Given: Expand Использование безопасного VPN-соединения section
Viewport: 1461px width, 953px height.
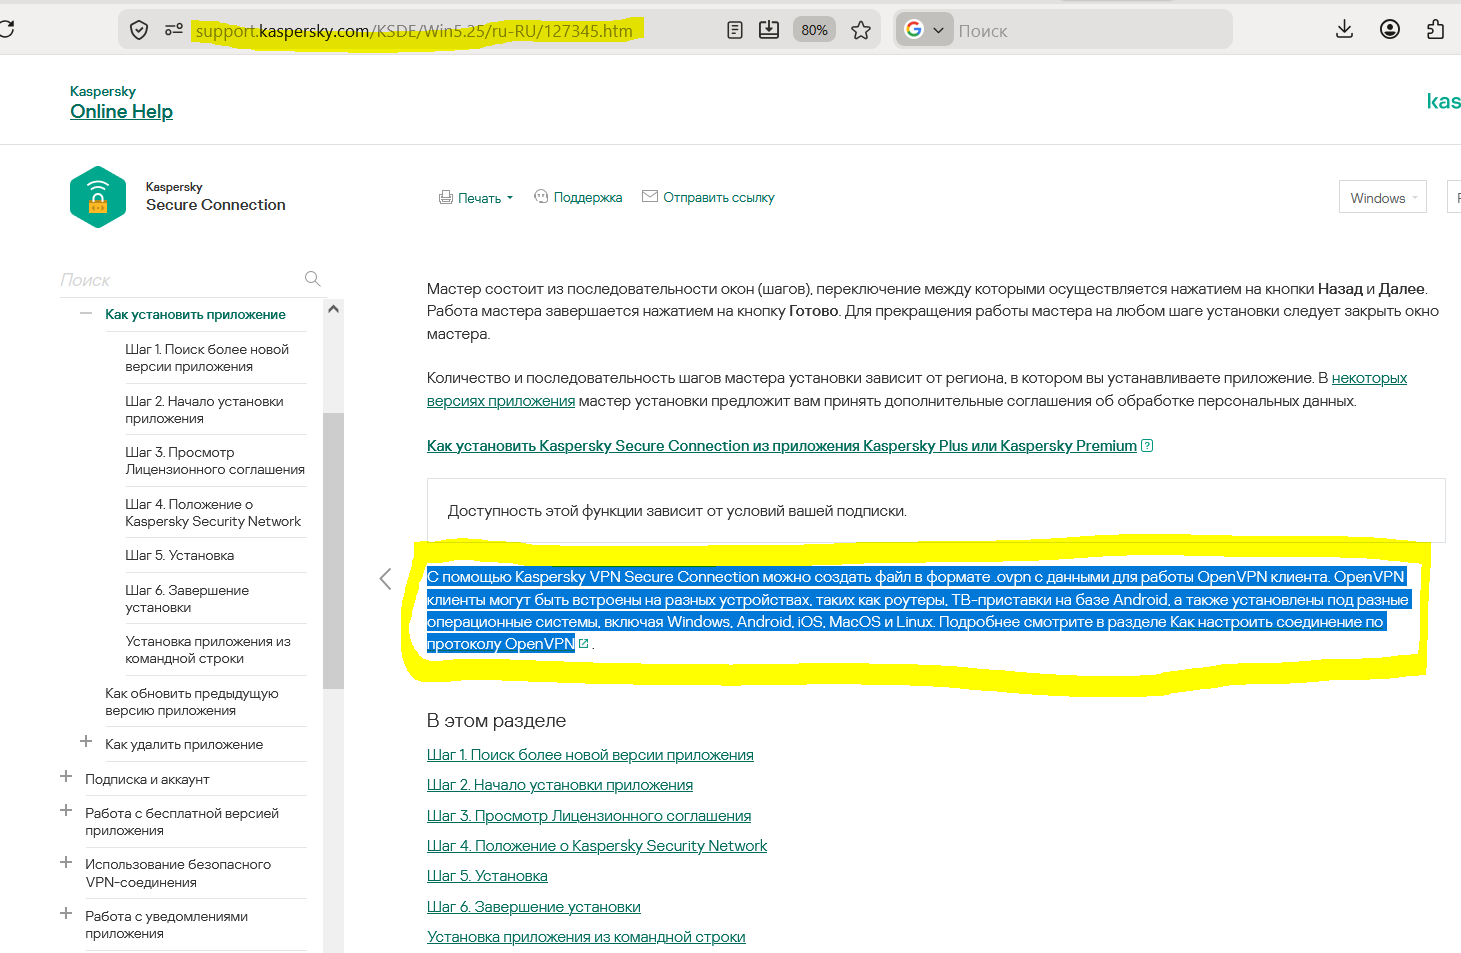Looking at the screenshot, I should point(66,862).
